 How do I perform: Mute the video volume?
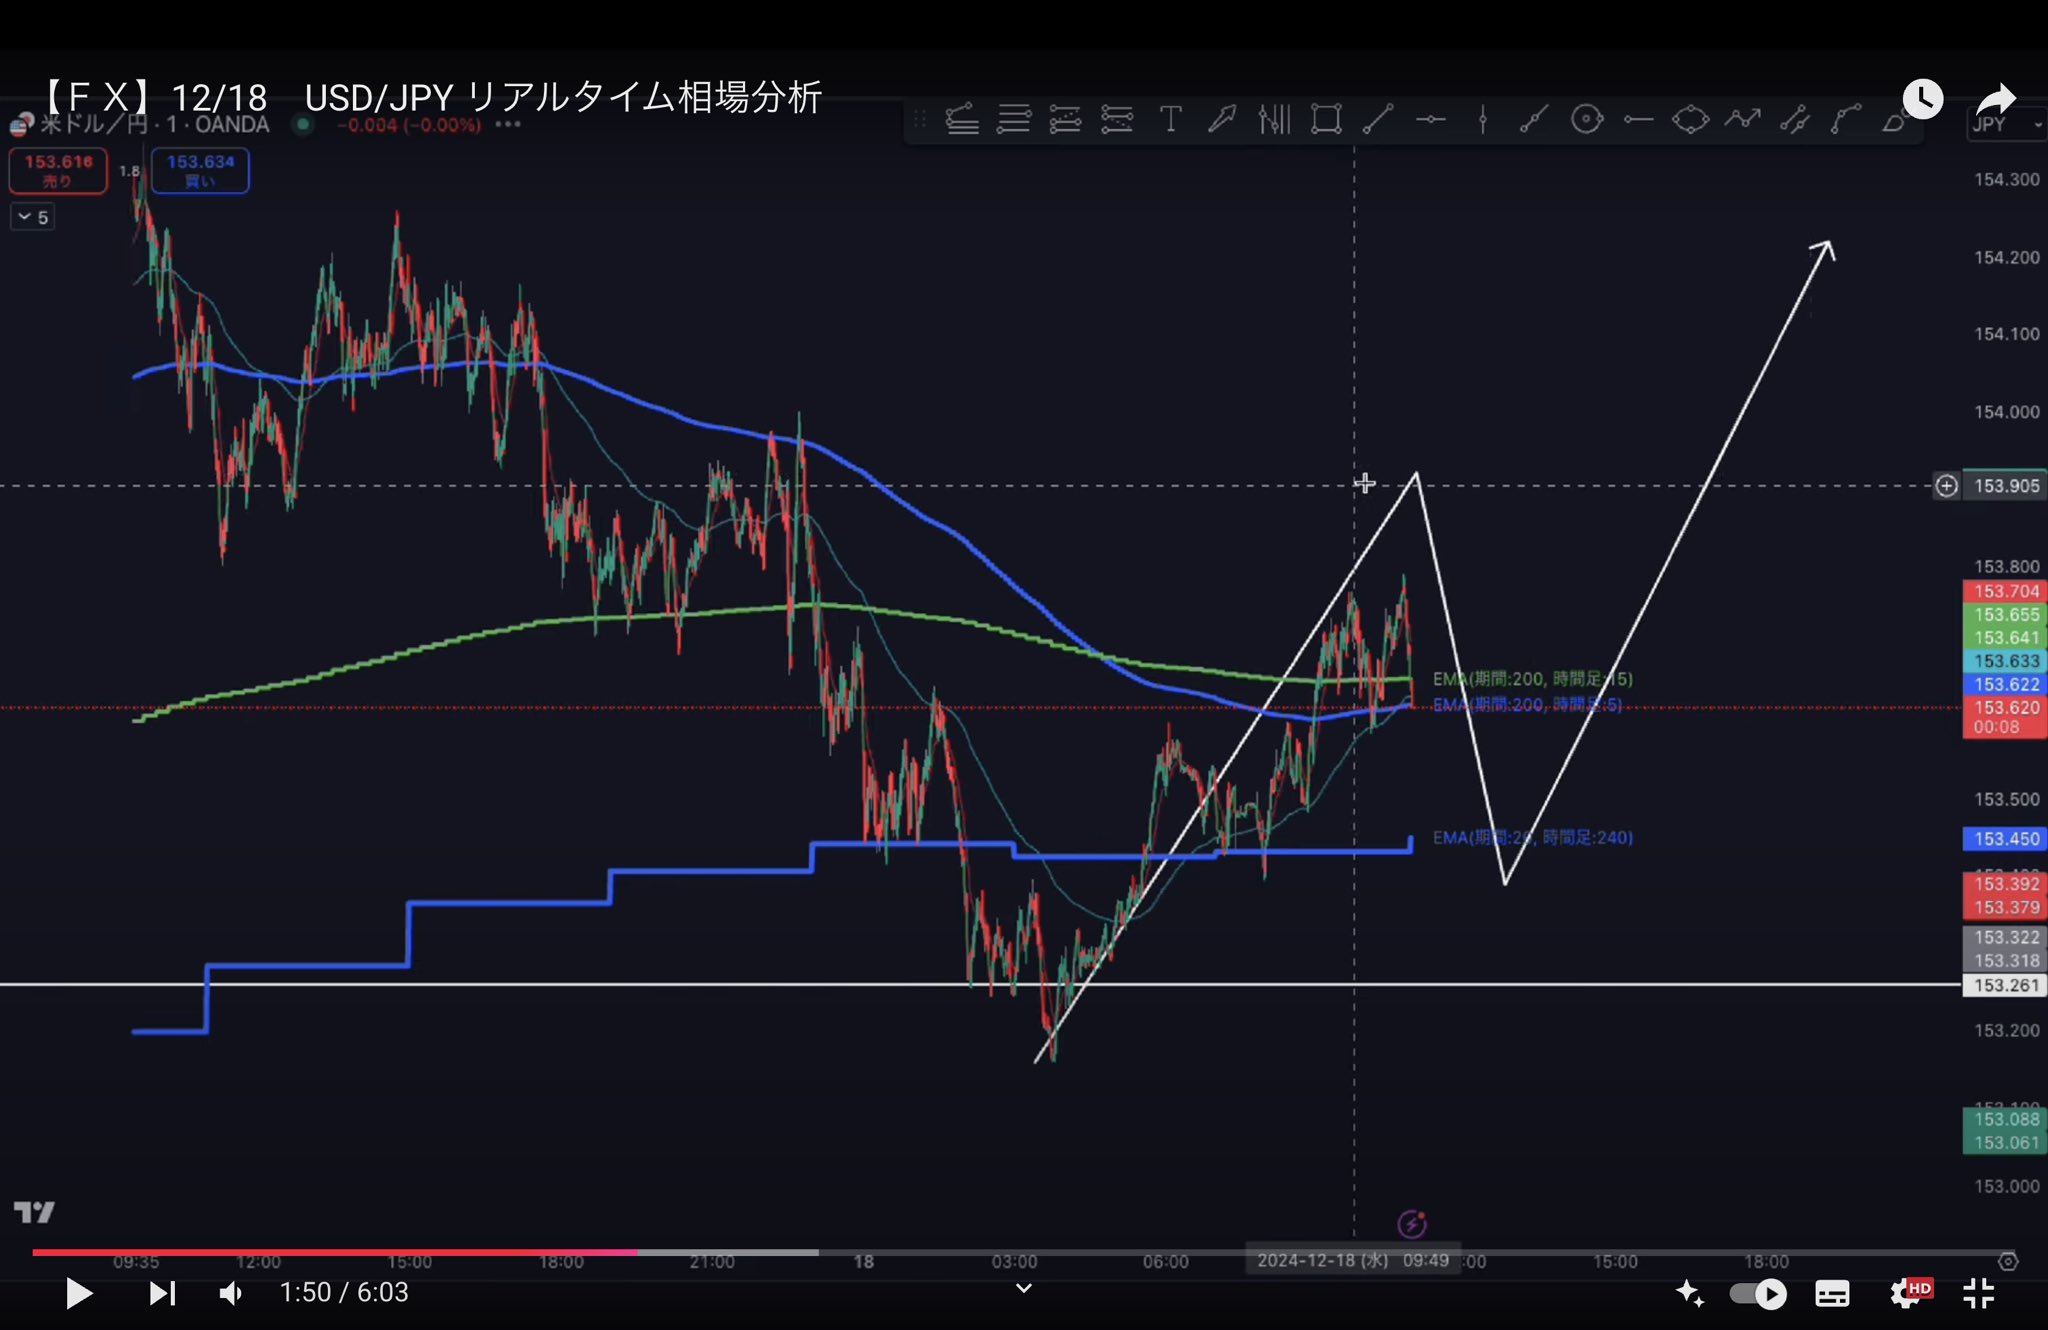pyautogui.click(x=230, y=1294)
